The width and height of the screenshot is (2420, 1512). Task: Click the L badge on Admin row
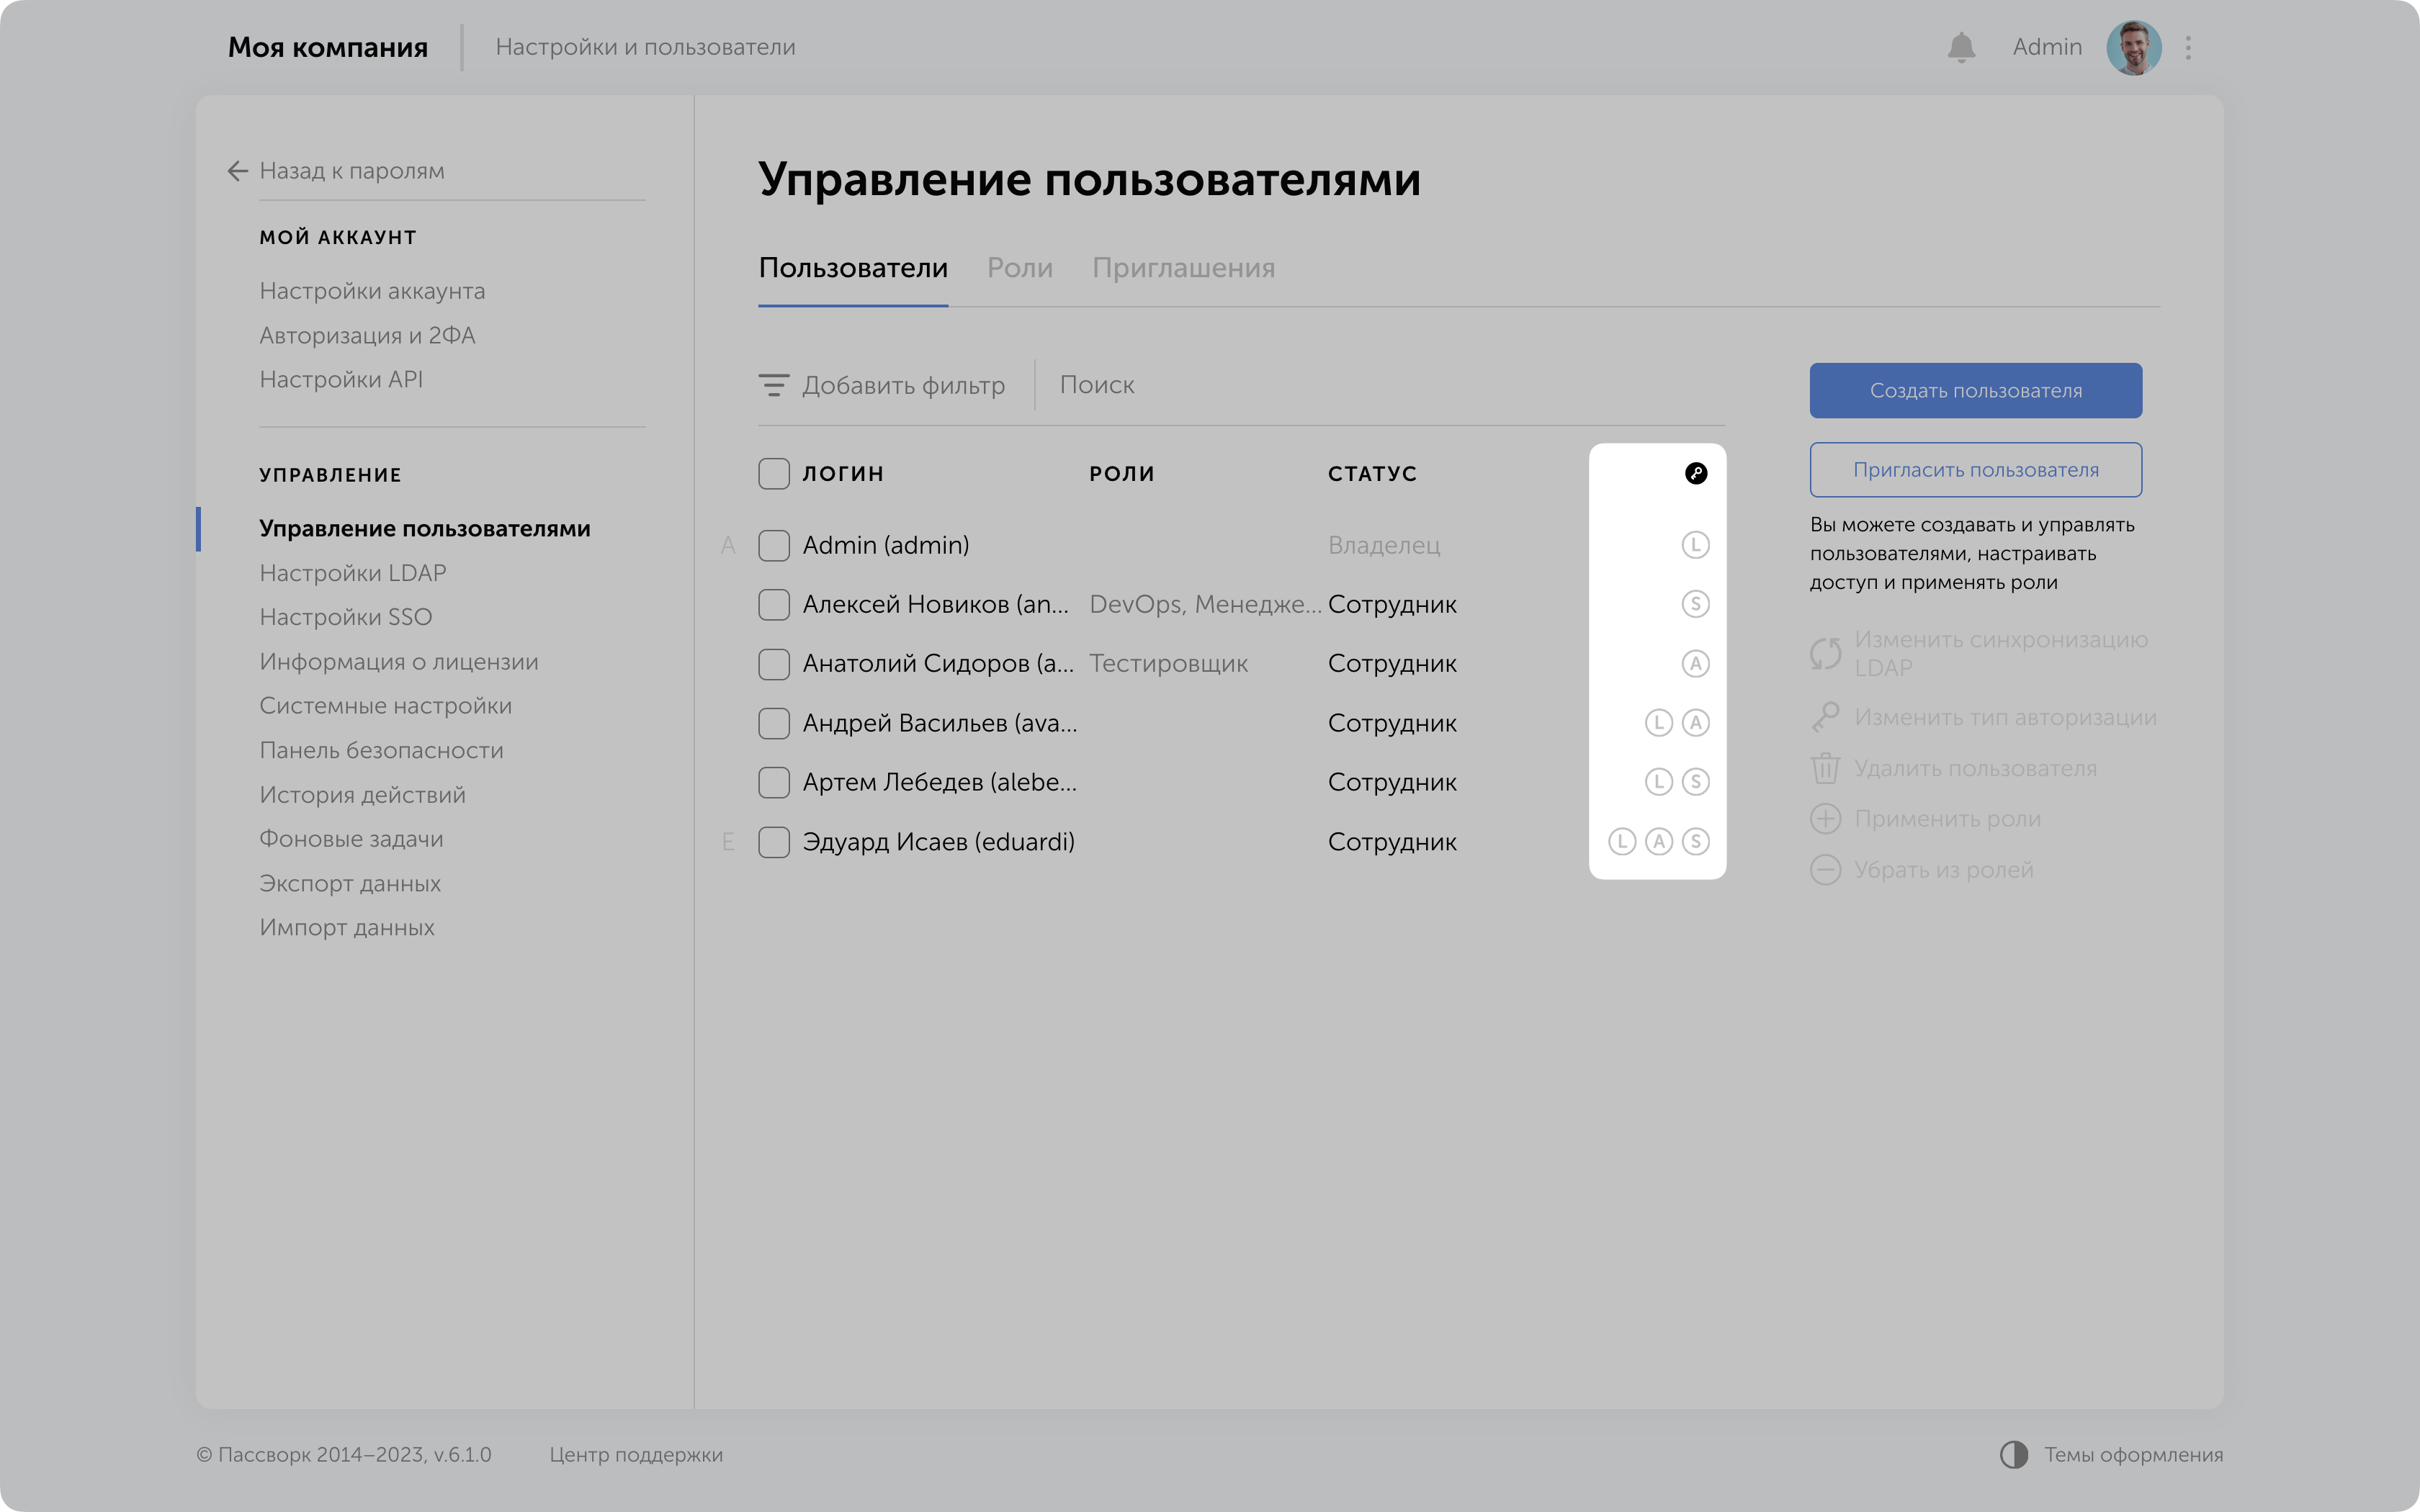pyautogui.click(x=1695, y=545)
